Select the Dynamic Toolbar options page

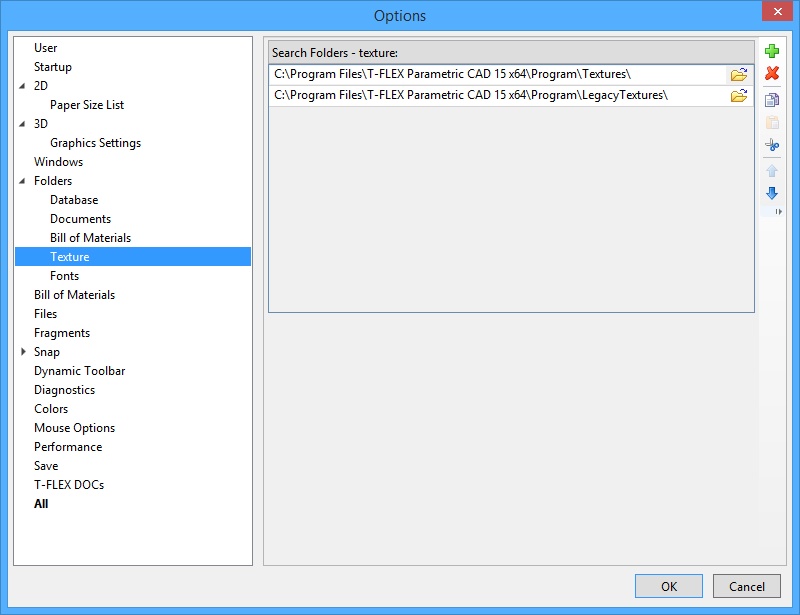pos(79,371)
